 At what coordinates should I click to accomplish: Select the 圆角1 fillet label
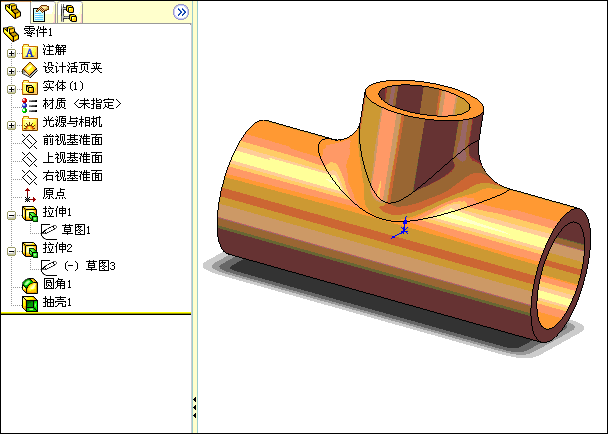point(57,284)
